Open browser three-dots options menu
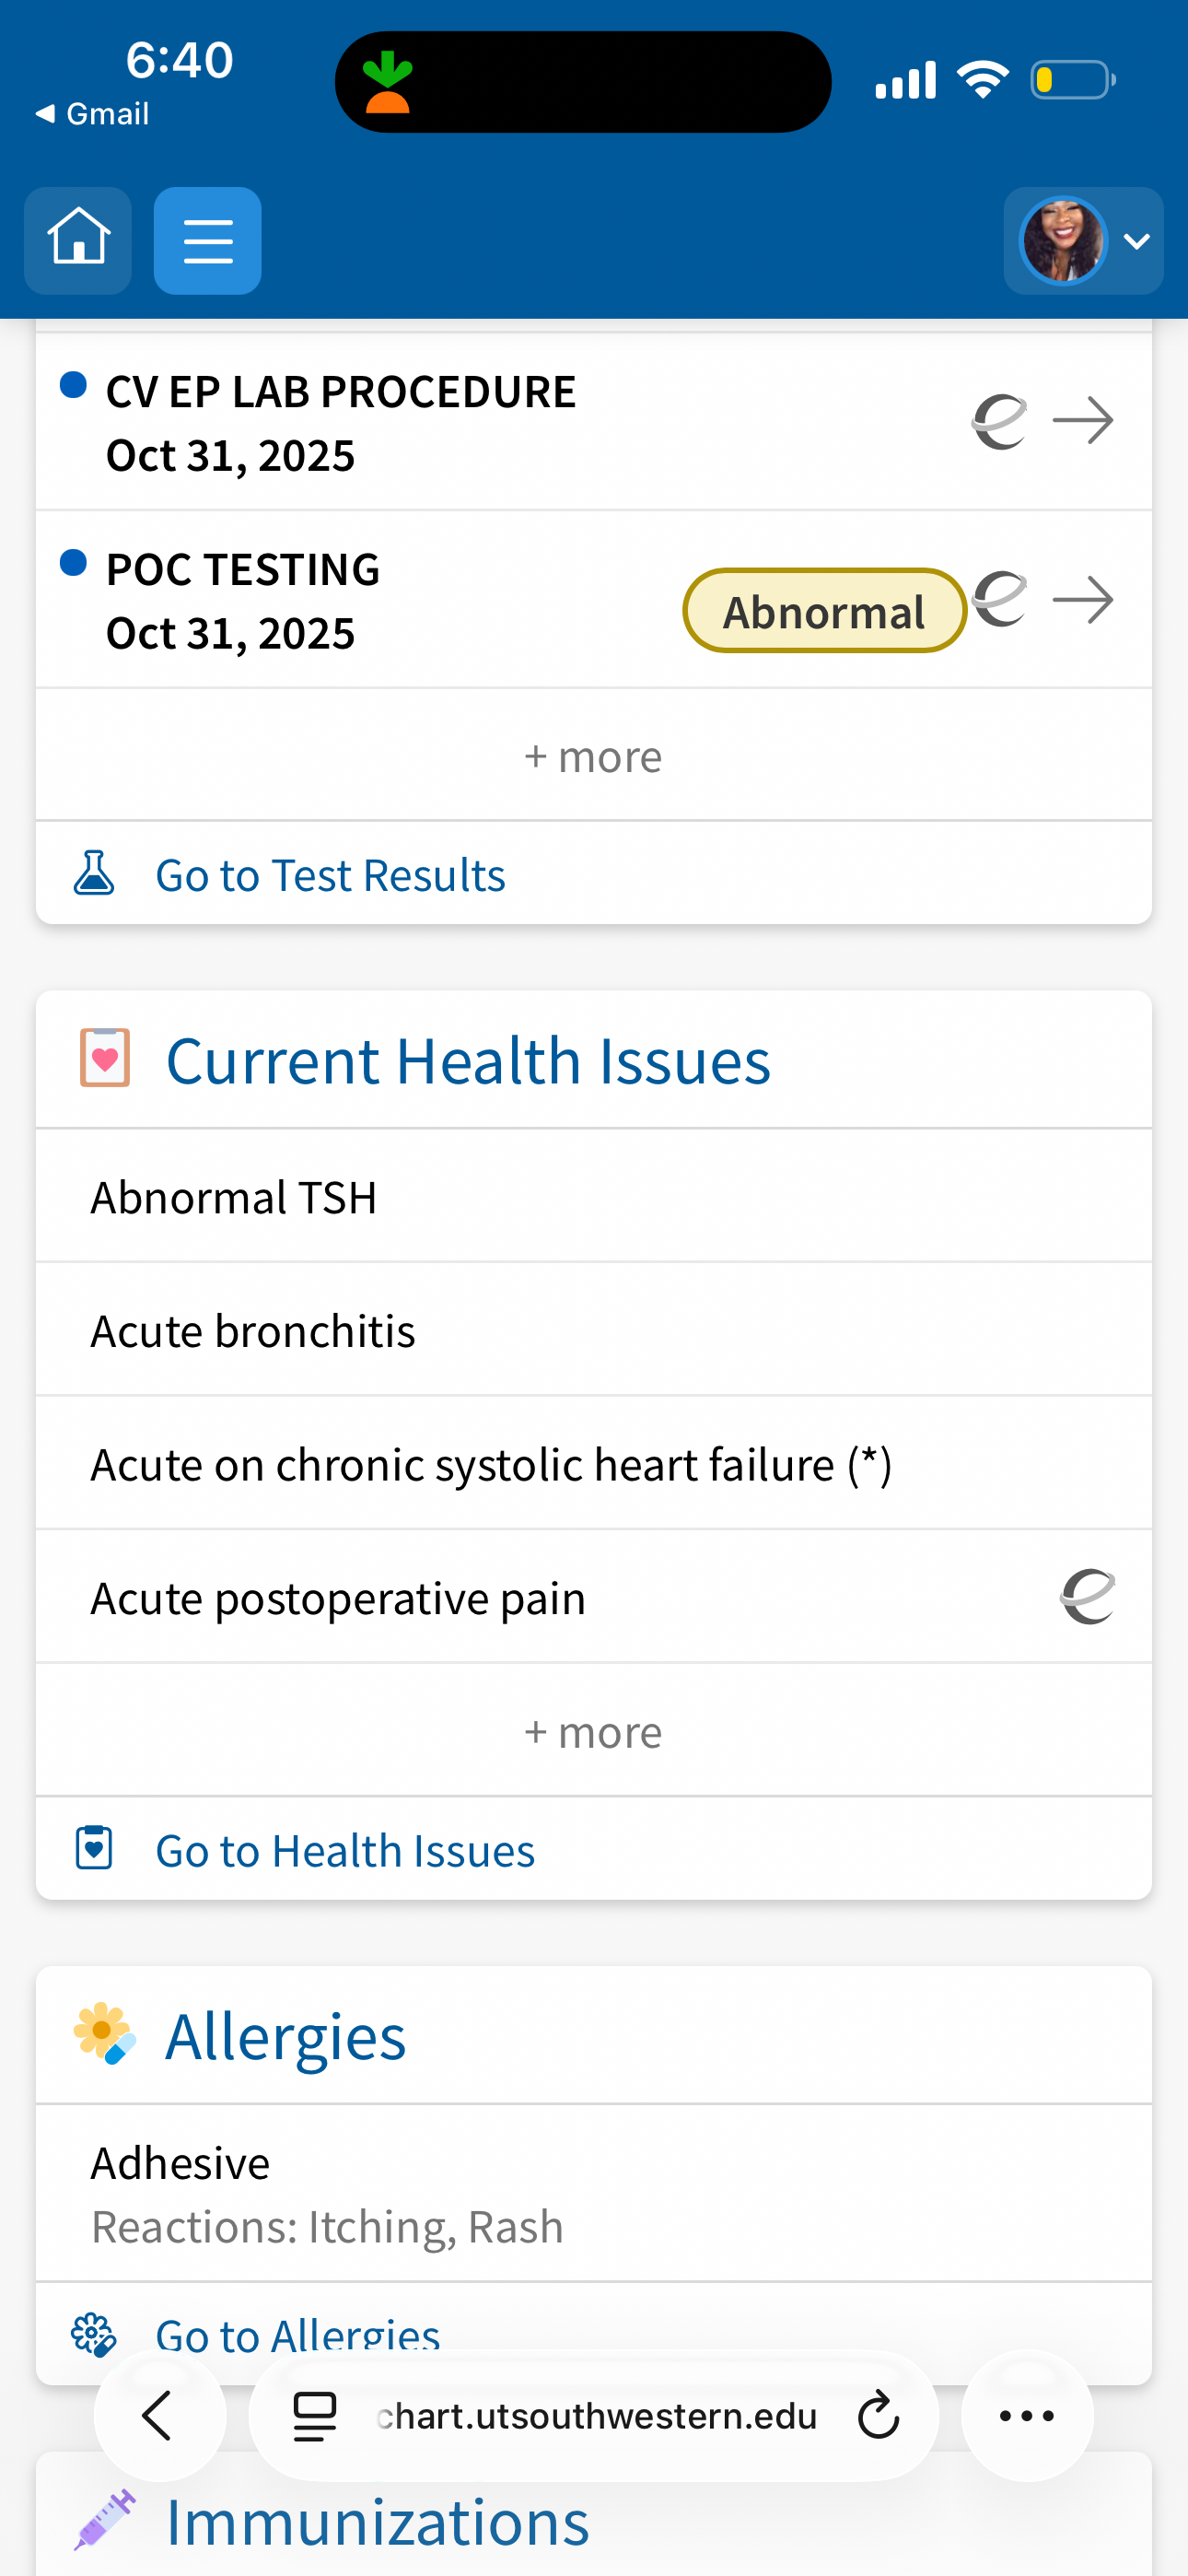 tap(1026, 2416)
